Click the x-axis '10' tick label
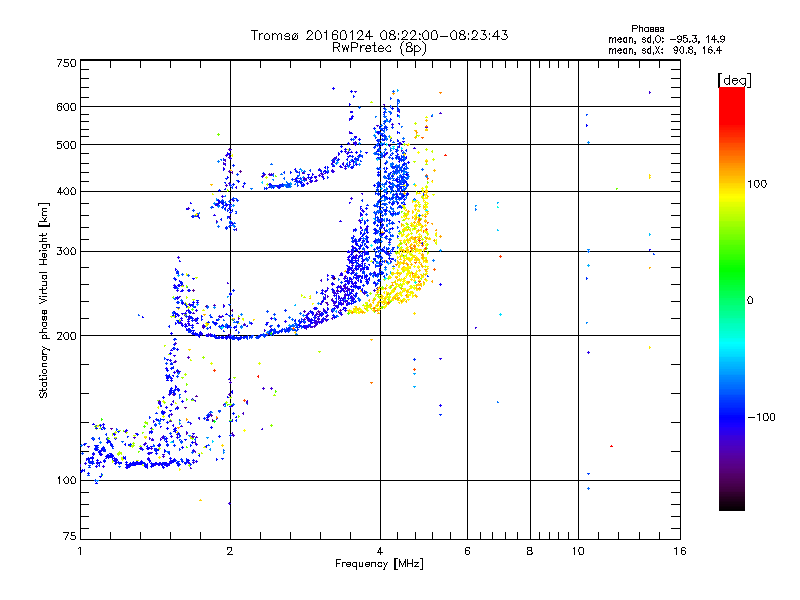Image resolution: width=800 pixels, height=600 pixels. (x=578, y=551)
